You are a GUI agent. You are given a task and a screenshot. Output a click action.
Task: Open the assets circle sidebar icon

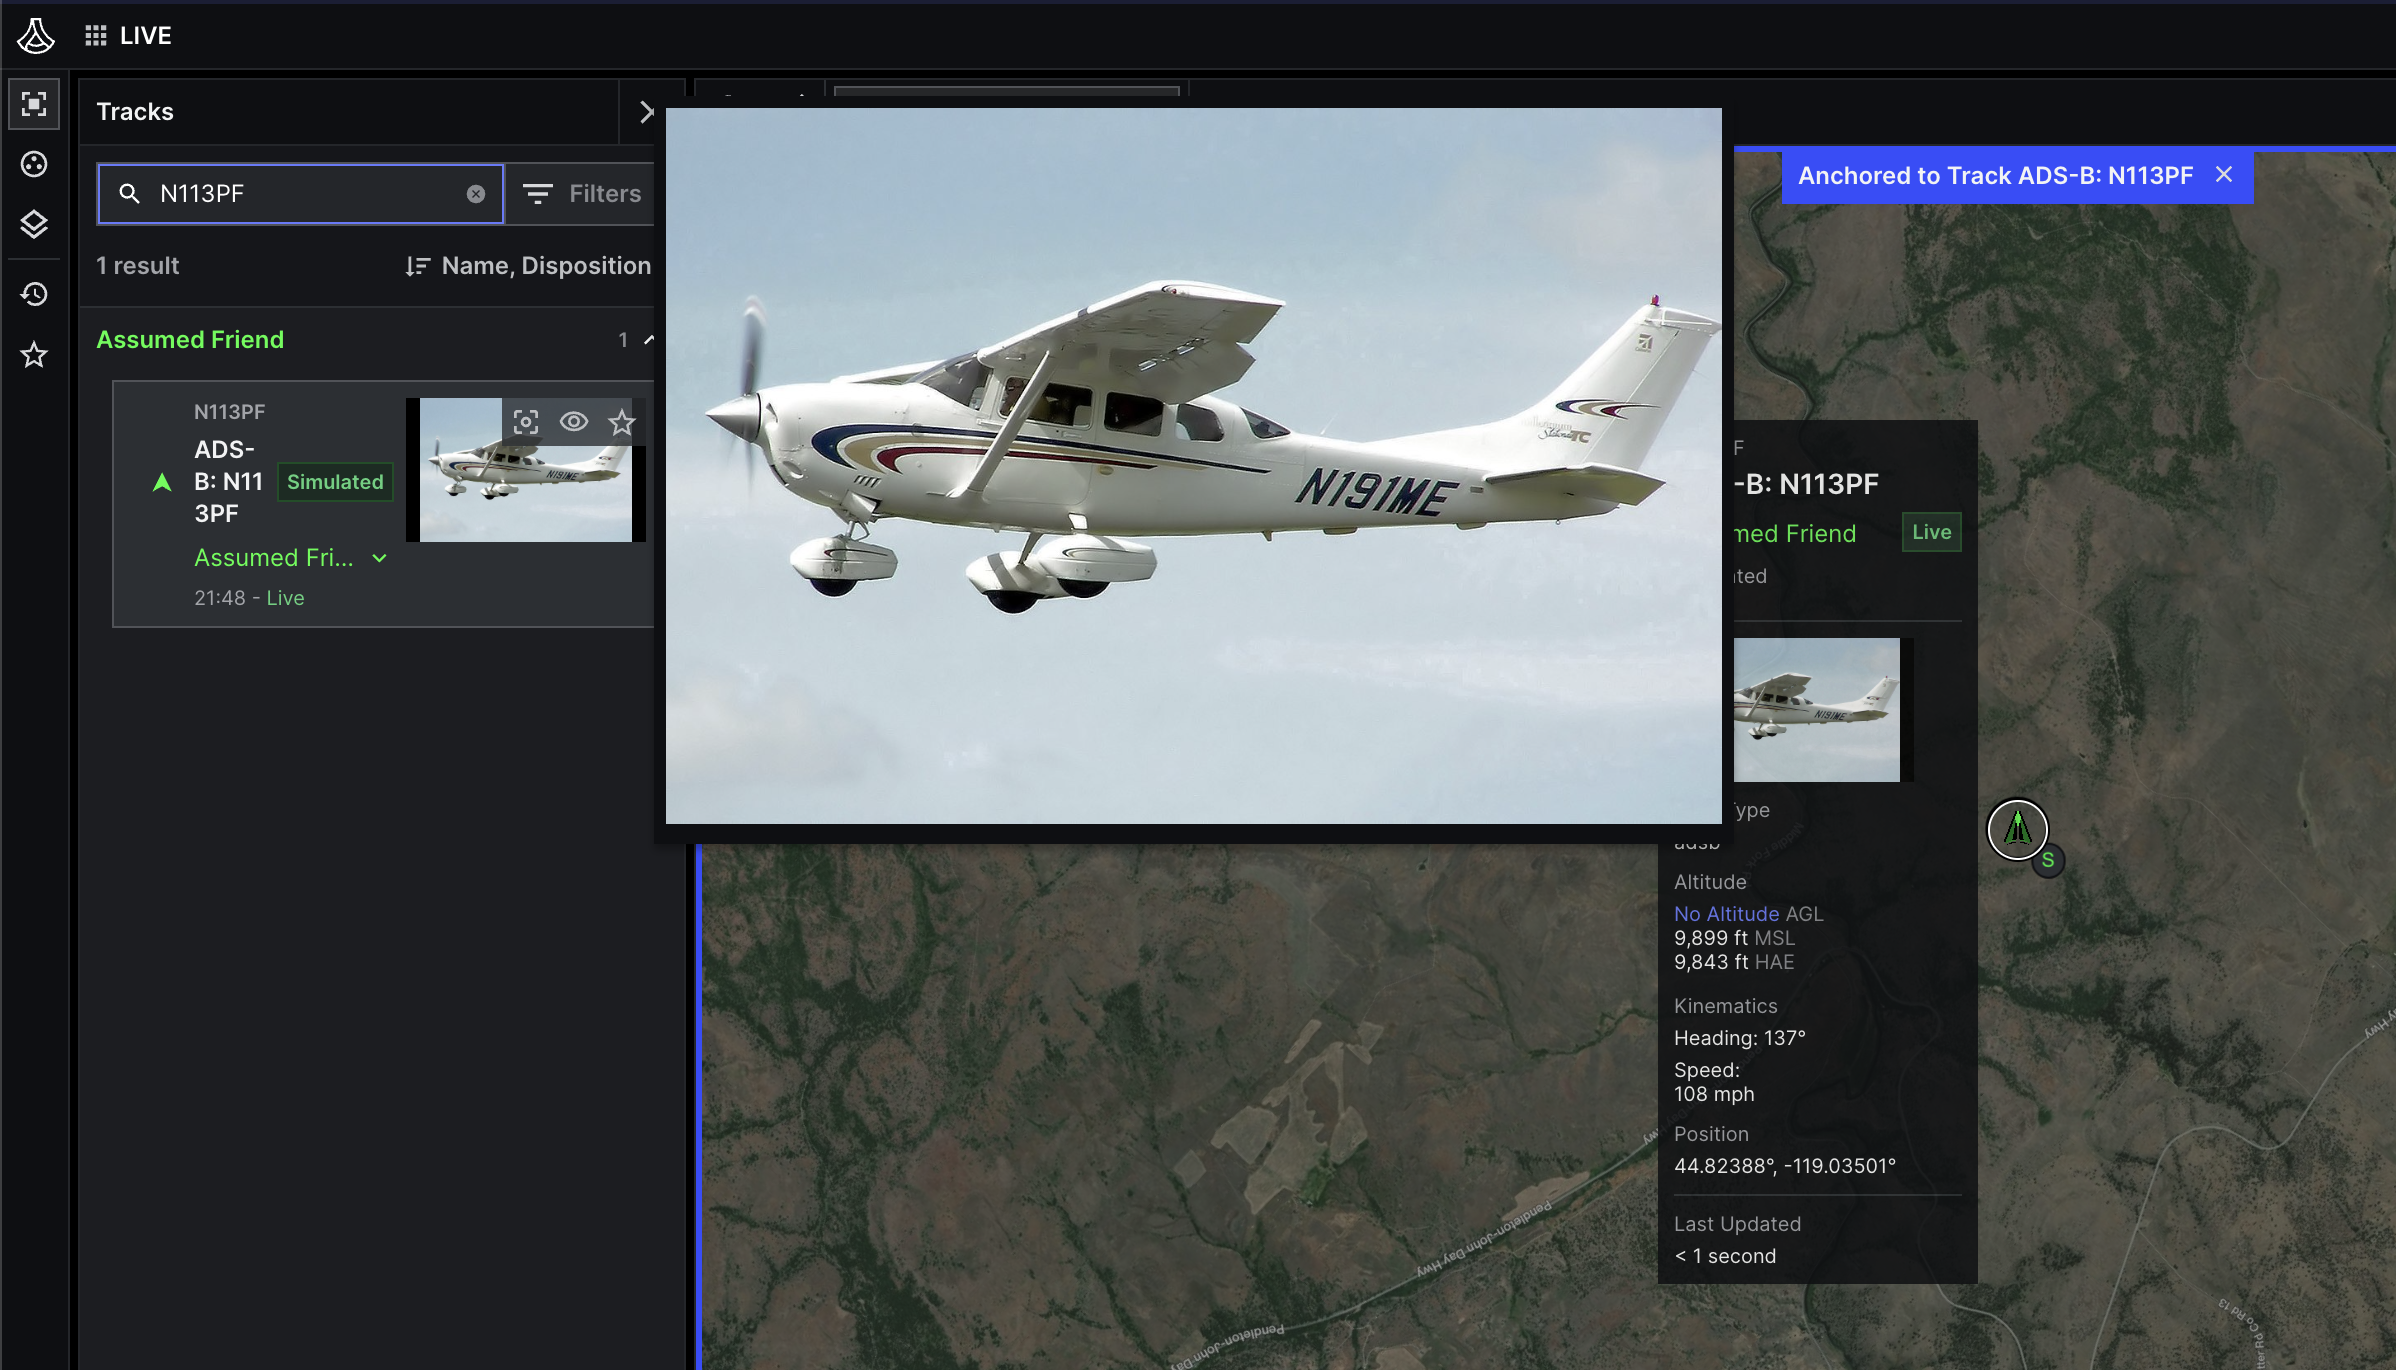pyautogui.click(x=34, y=164)
